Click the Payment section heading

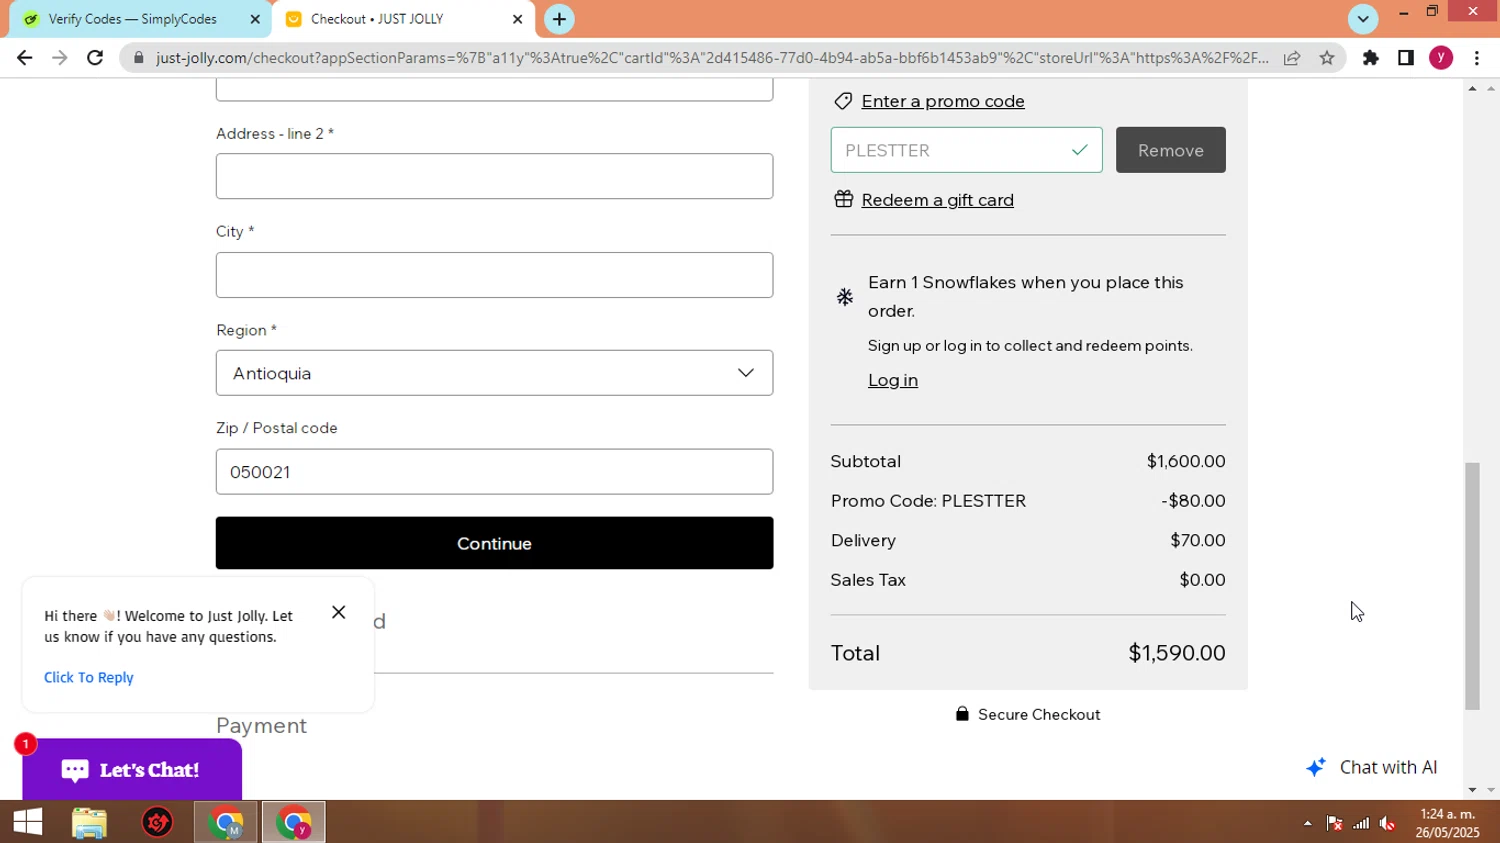point(261,726)
